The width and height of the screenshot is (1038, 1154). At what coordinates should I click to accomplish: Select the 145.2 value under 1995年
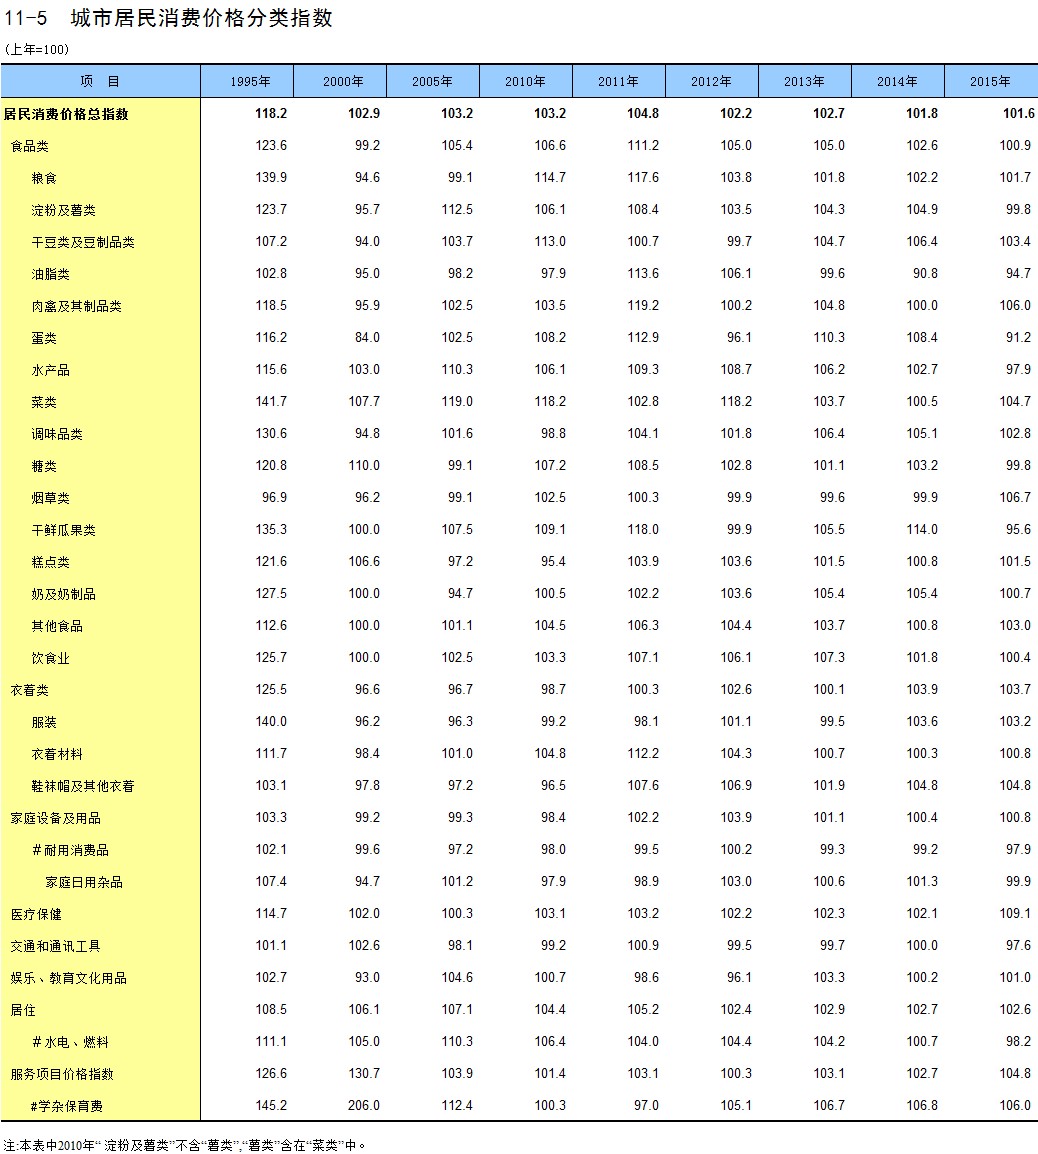270,1106
